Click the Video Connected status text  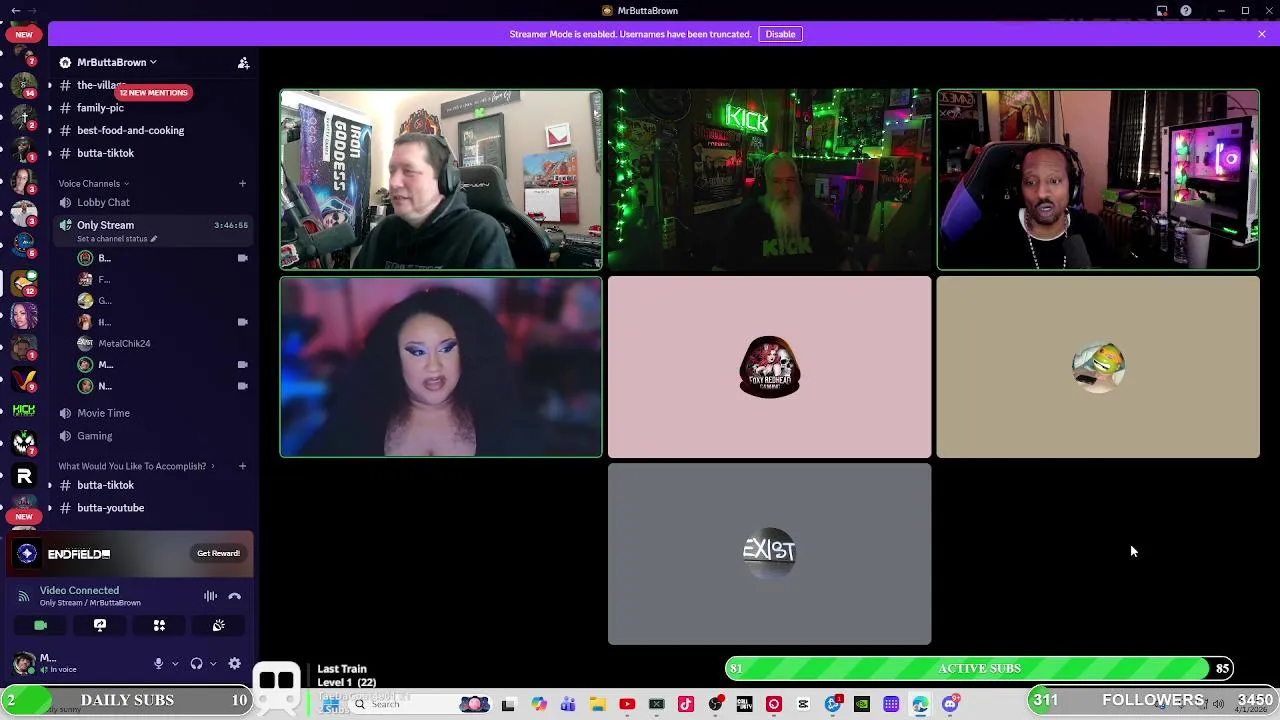click(x=79, y=590)
